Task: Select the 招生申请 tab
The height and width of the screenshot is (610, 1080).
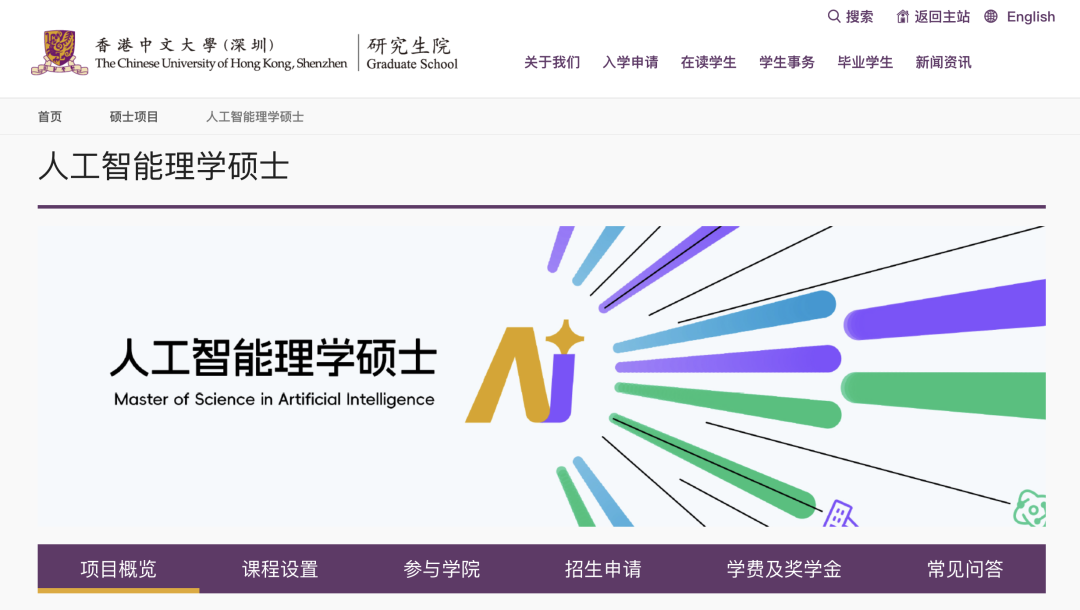Action: click(603, 569)
